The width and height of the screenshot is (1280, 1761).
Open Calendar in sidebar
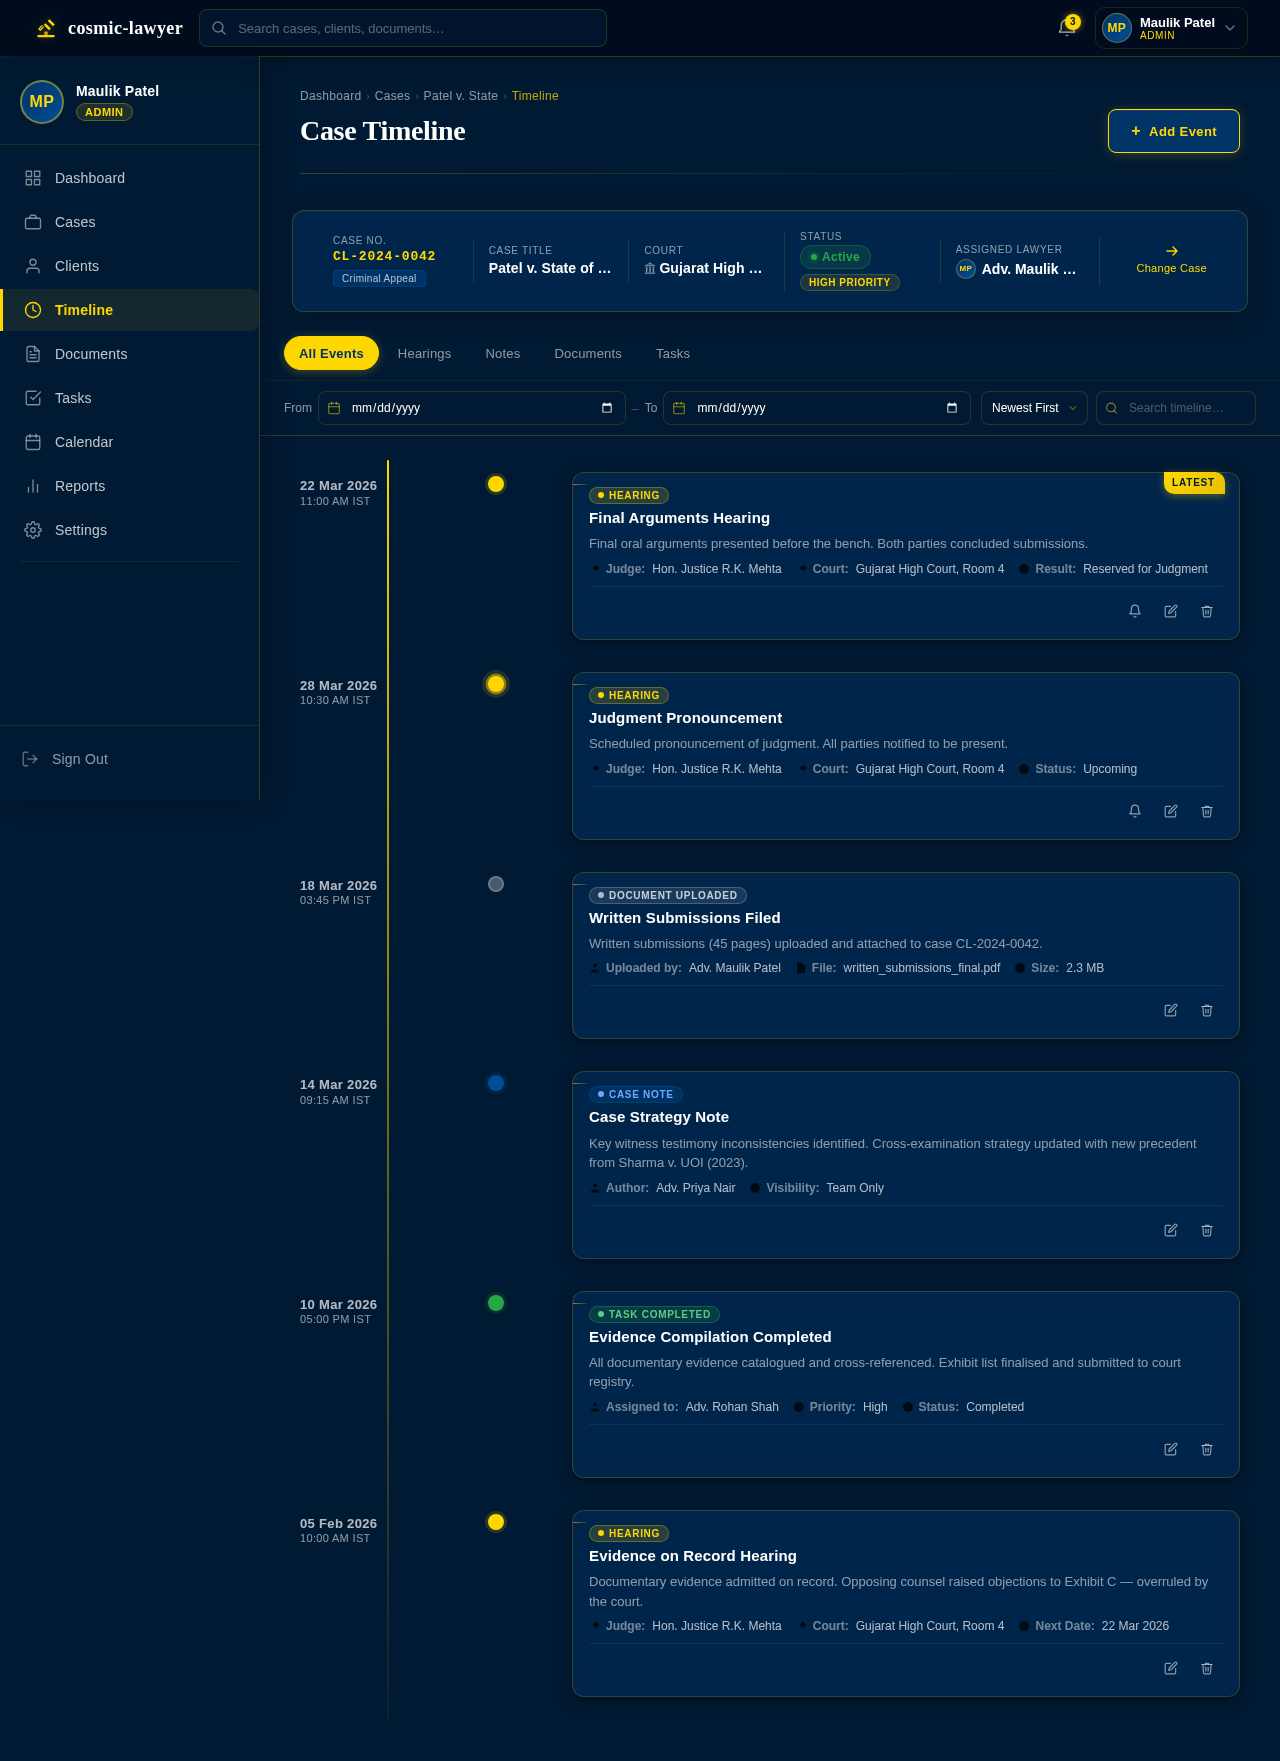tap(130, 442)
